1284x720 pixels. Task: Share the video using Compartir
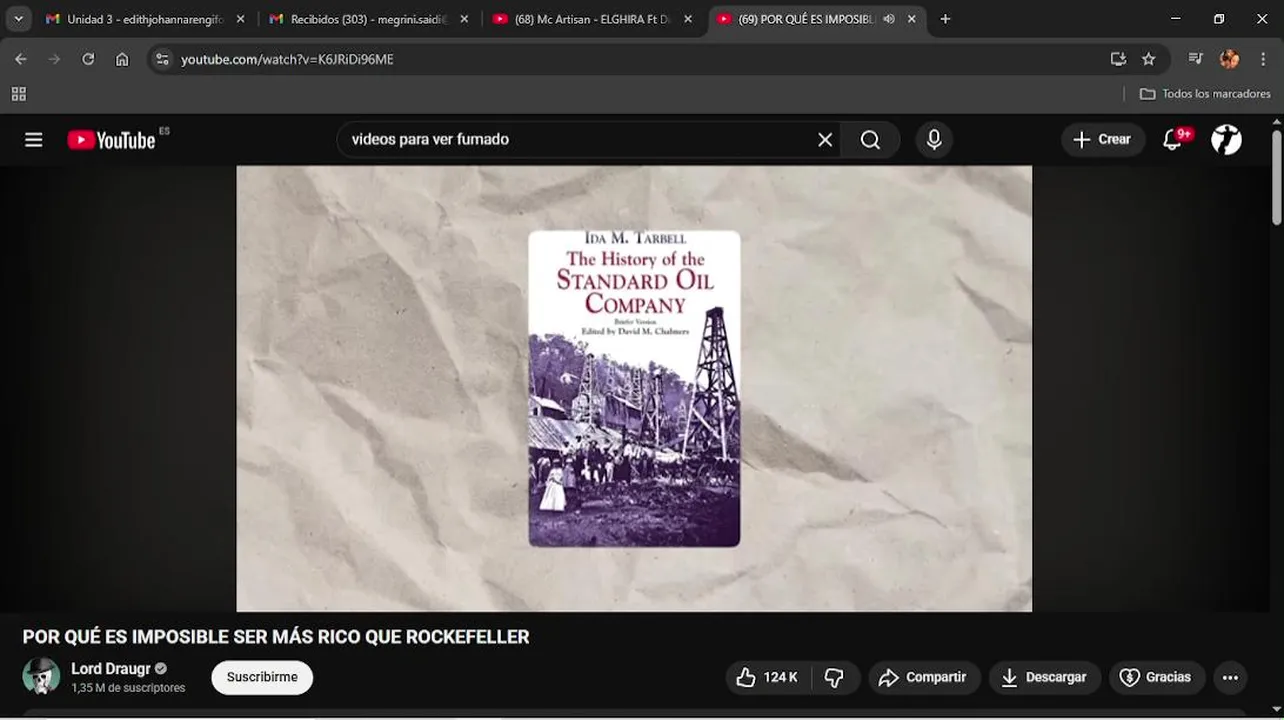click(x=924, y=678)
